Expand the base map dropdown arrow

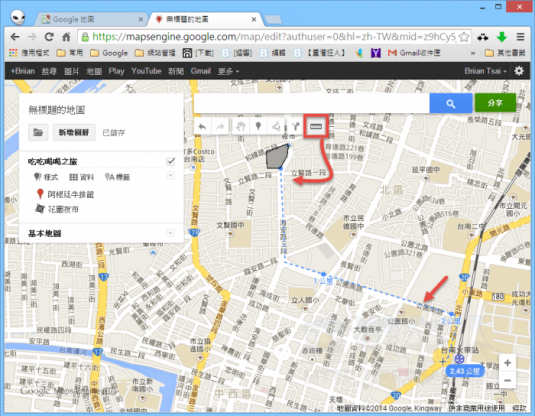click(x=171, y=233)
